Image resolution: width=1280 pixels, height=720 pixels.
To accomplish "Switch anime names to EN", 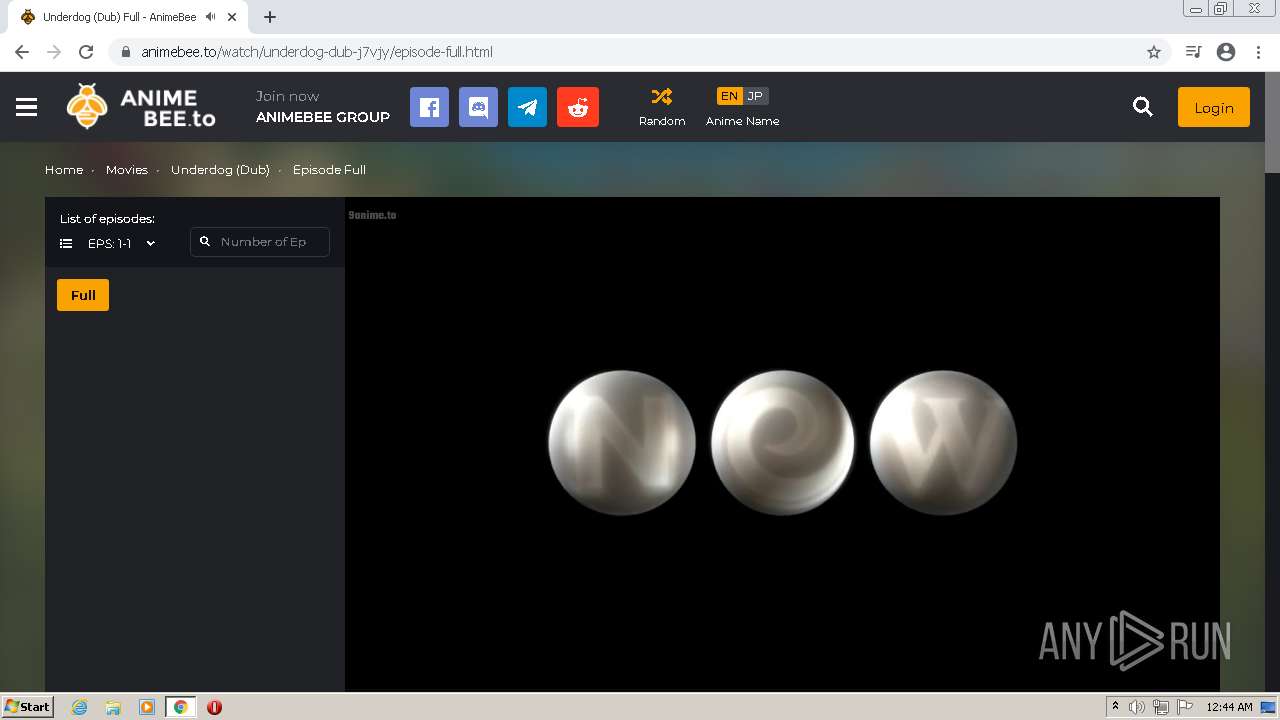I will click(729, 96).
